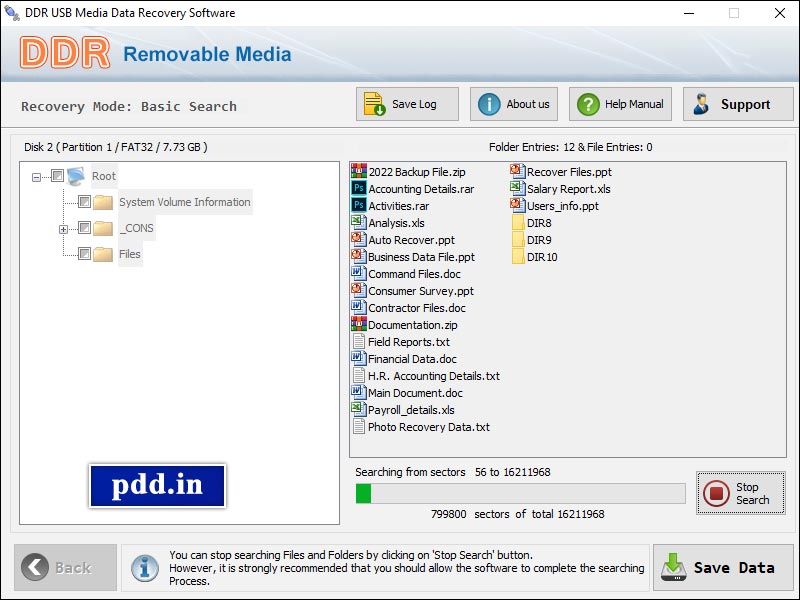Image resolution: width=800 pixels, height=600 pixels.
Task: Click the Save Data button
Action: pos(722,567)
